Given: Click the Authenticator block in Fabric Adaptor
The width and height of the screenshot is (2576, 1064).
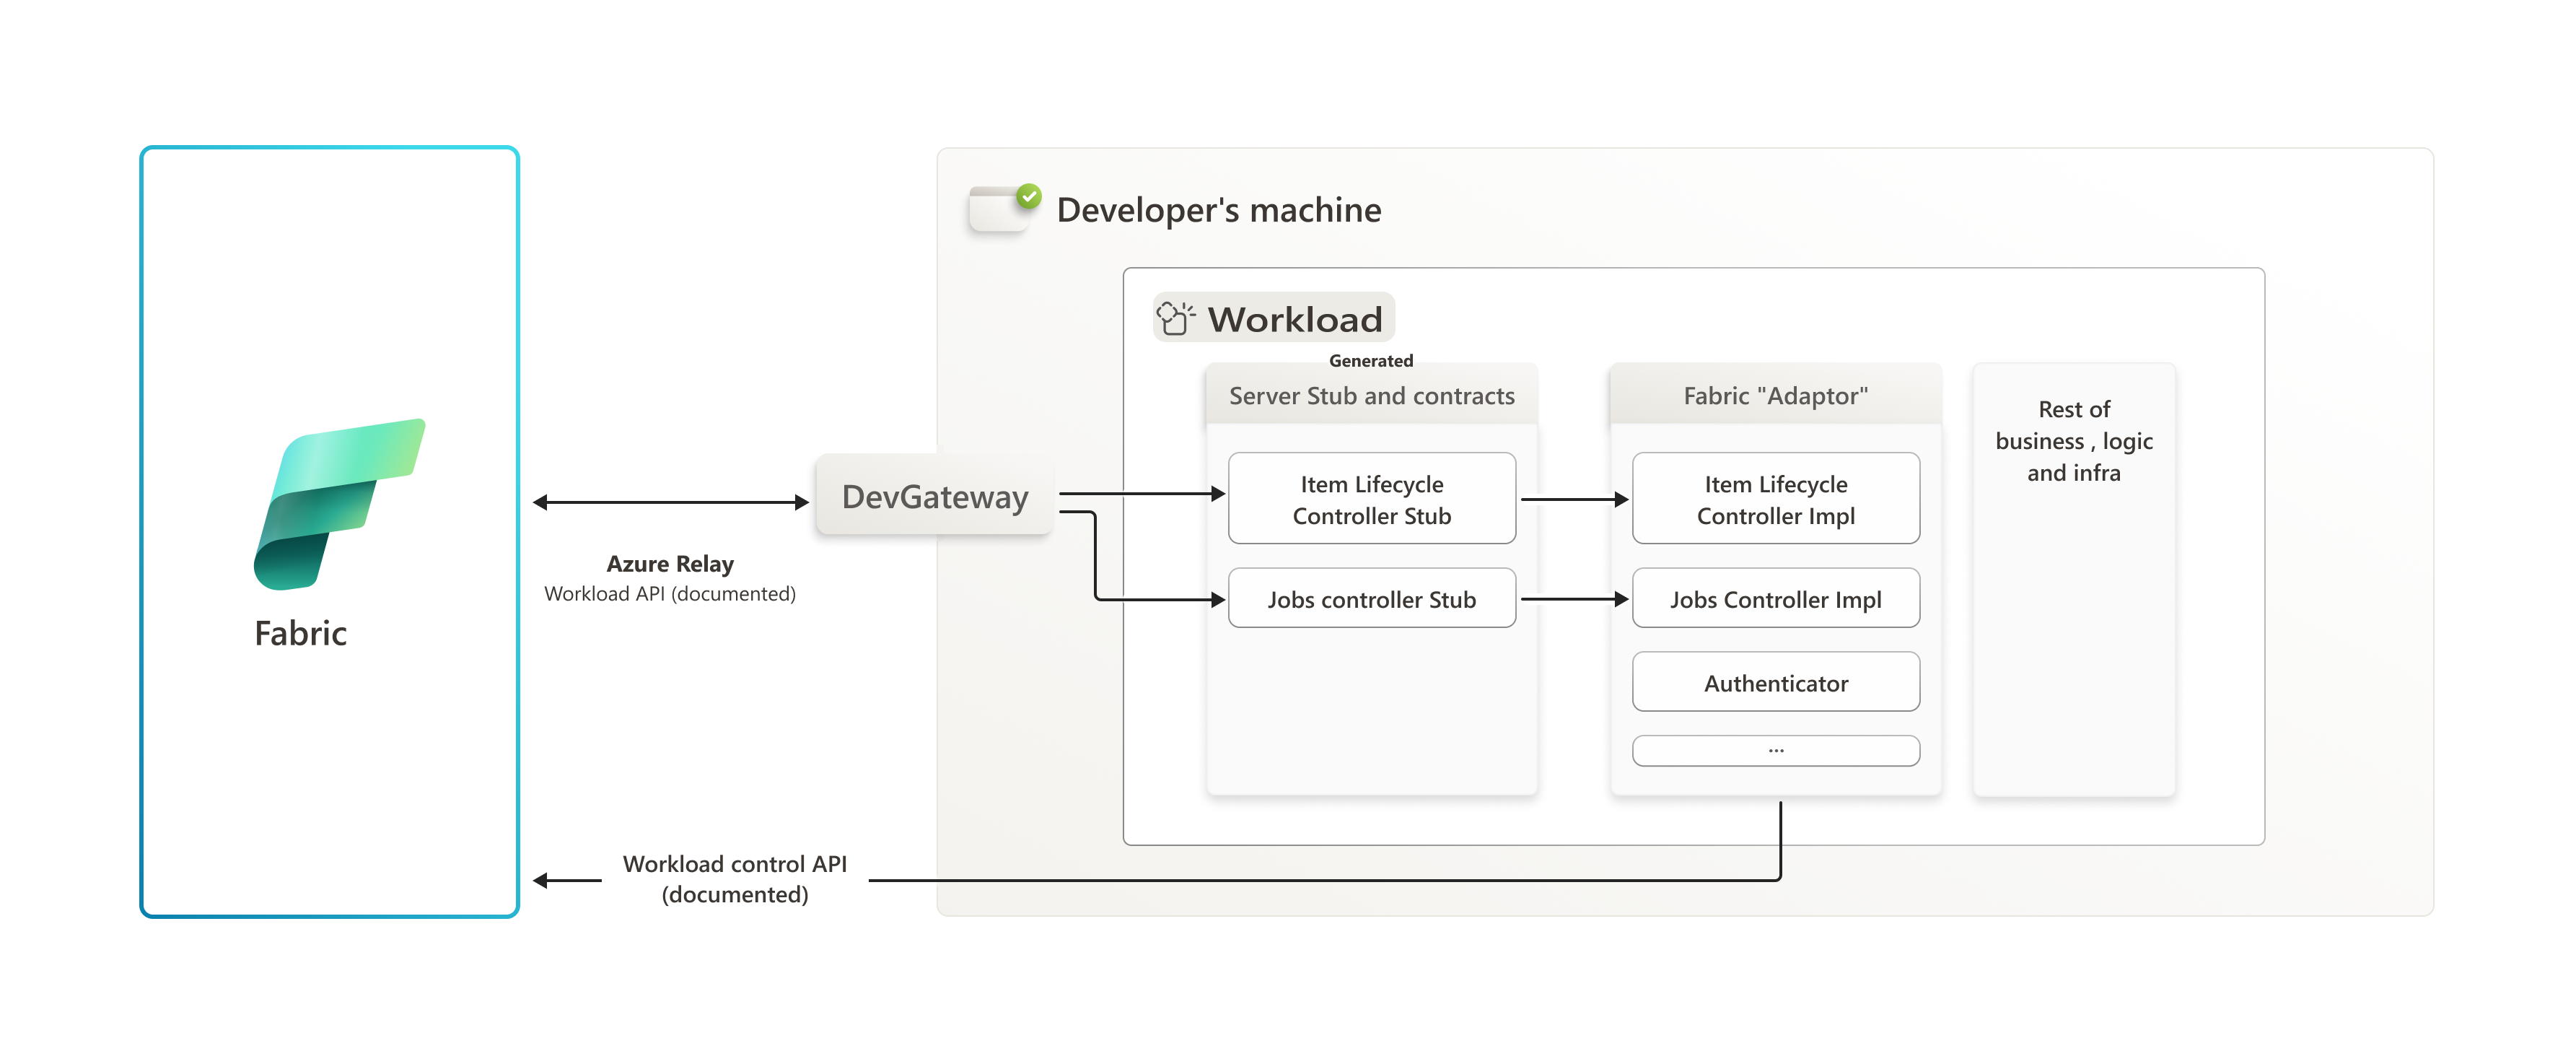Looking at the screenshot, I should tap(1776, 682).
